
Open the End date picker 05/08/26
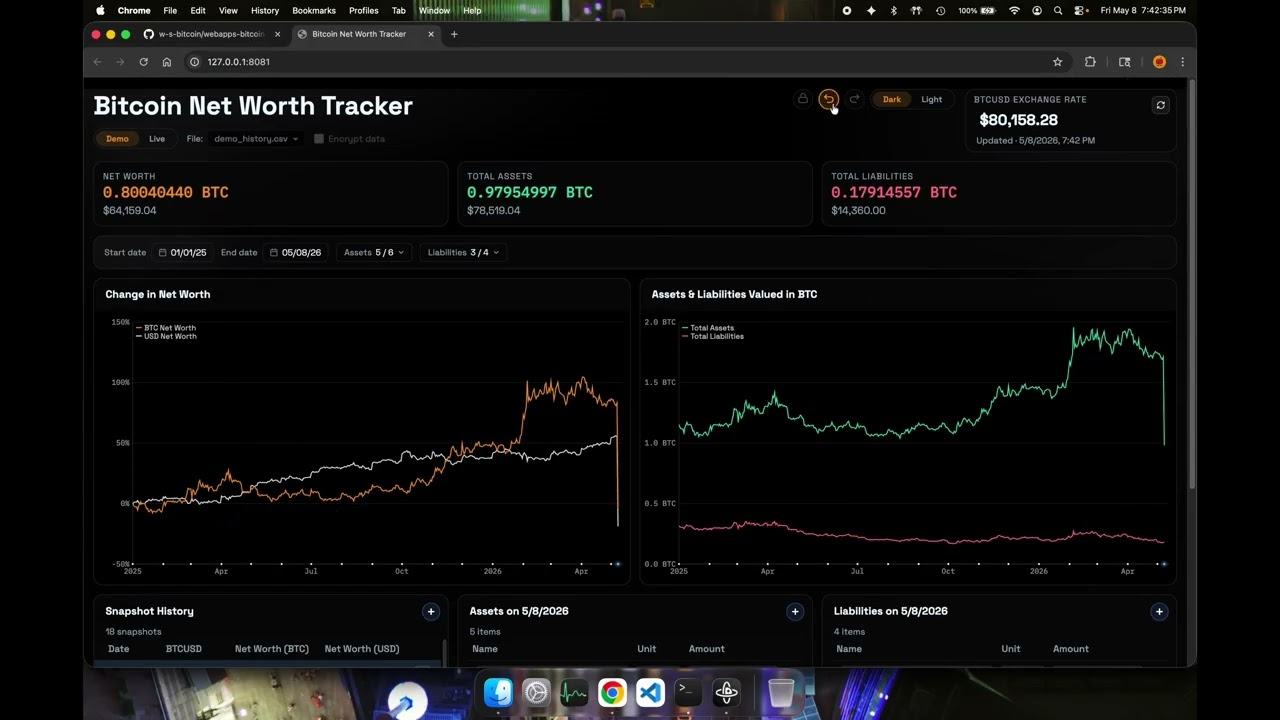(295, 253)
